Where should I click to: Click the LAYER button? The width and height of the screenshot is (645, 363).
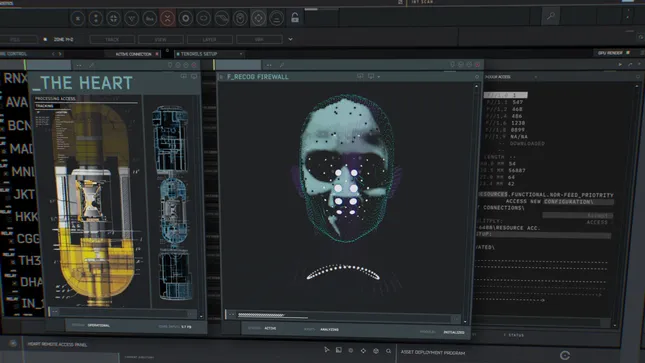tap(209, 40)
